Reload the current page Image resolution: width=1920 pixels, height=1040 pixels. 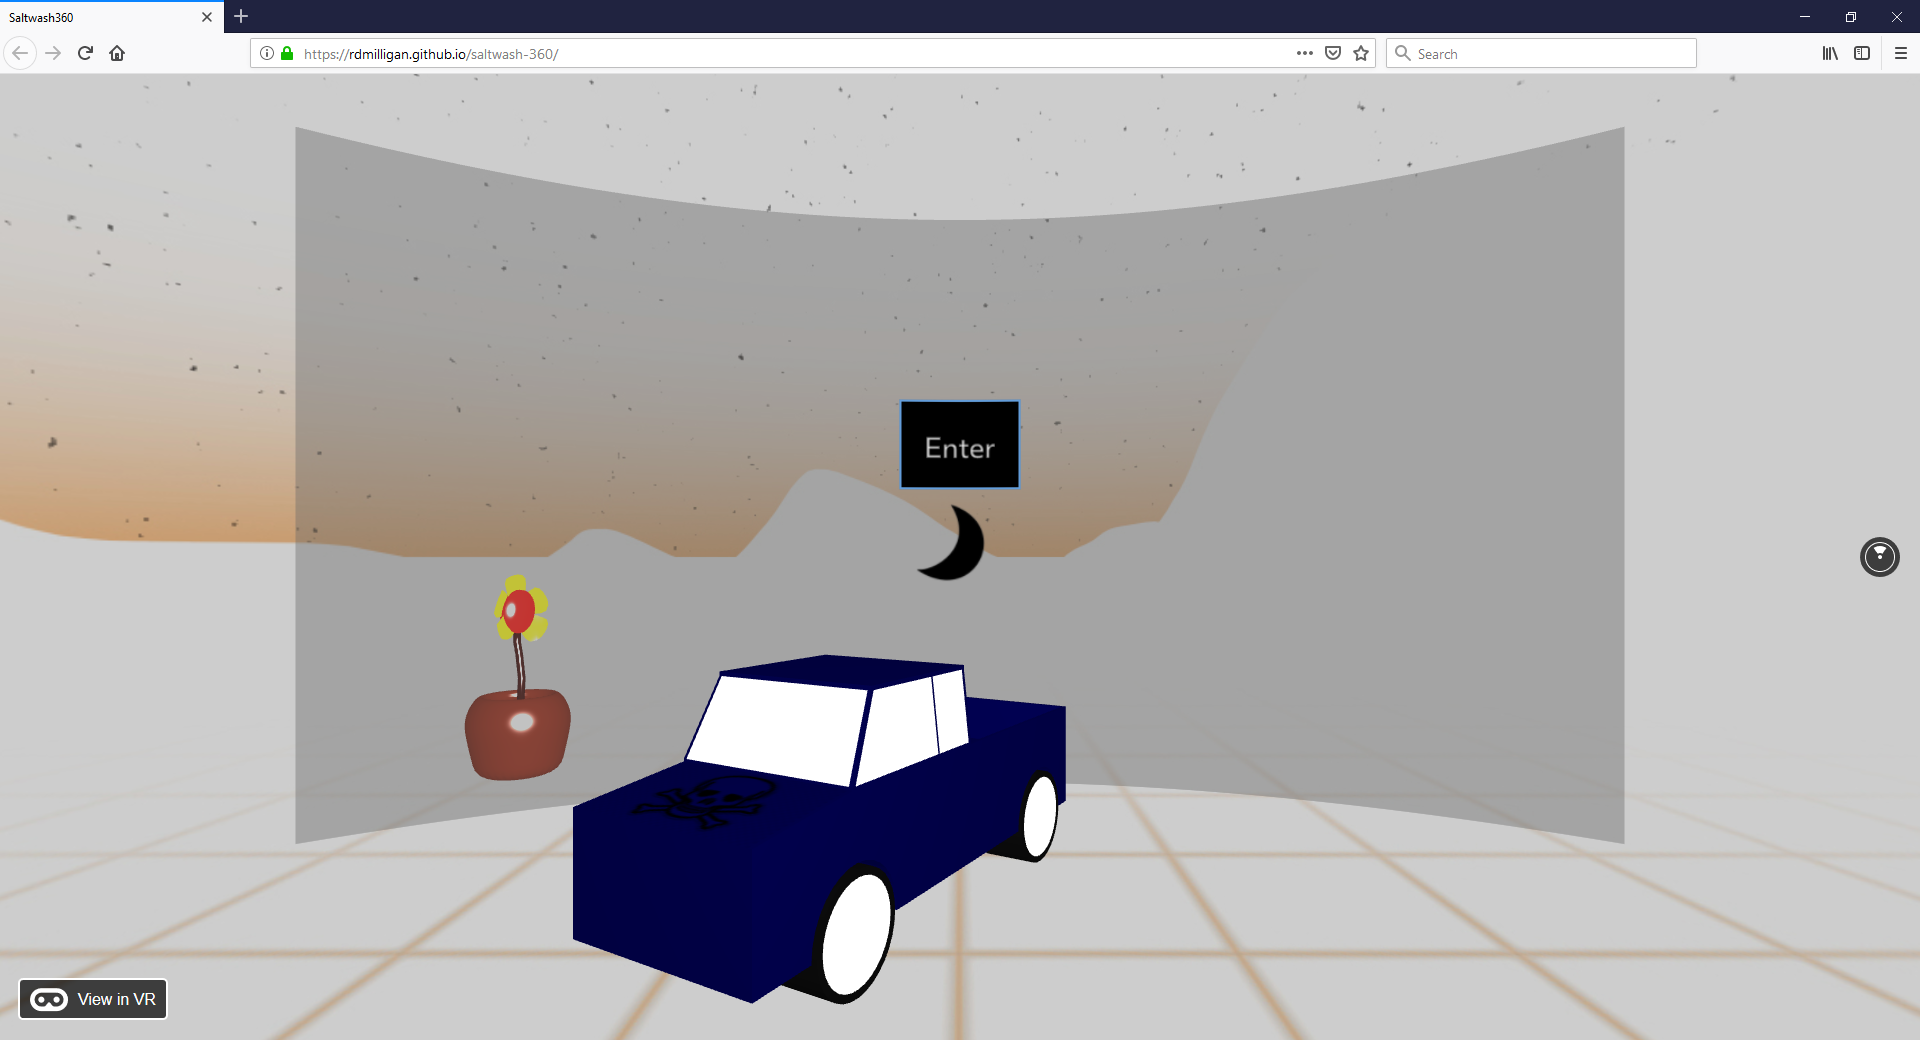tap(86, 53)
